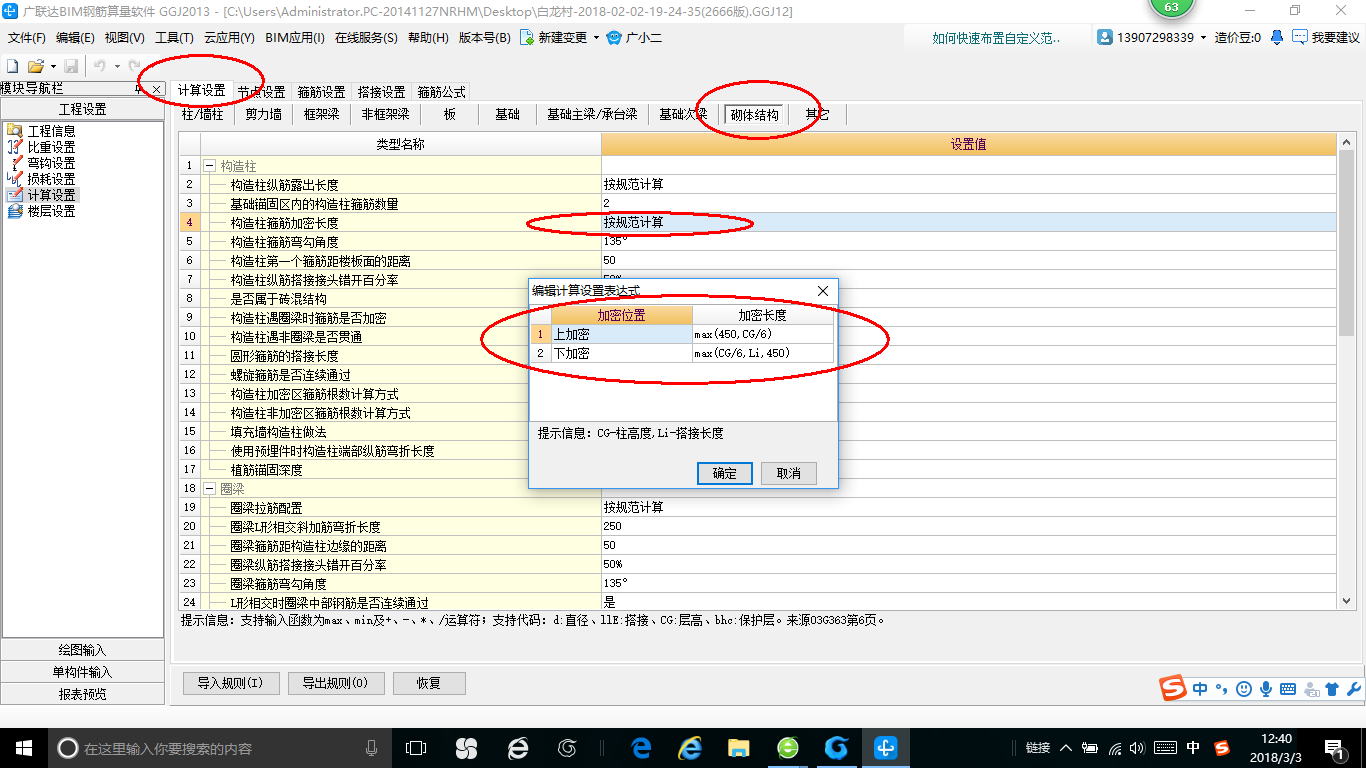Close the 编辑计算设置表达式 dialog
Screen dimensions: 1366x768
click(823, 291)
